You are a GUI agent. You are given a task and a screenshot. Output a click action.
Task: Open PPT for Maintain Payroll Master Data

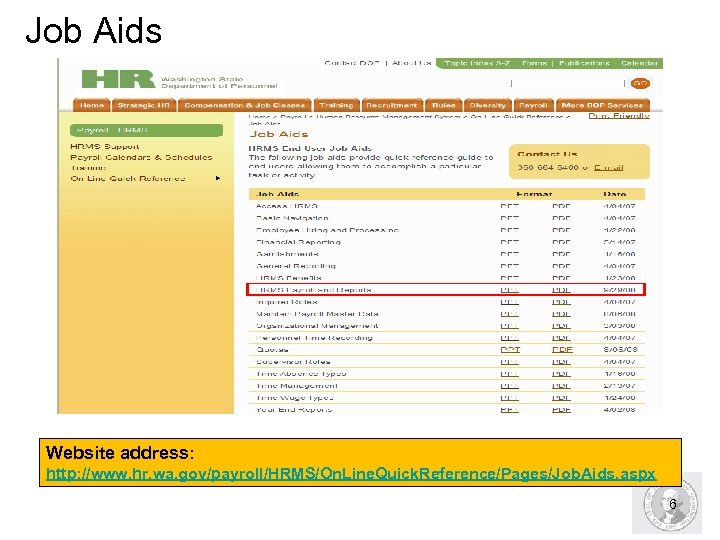[509, 314]
